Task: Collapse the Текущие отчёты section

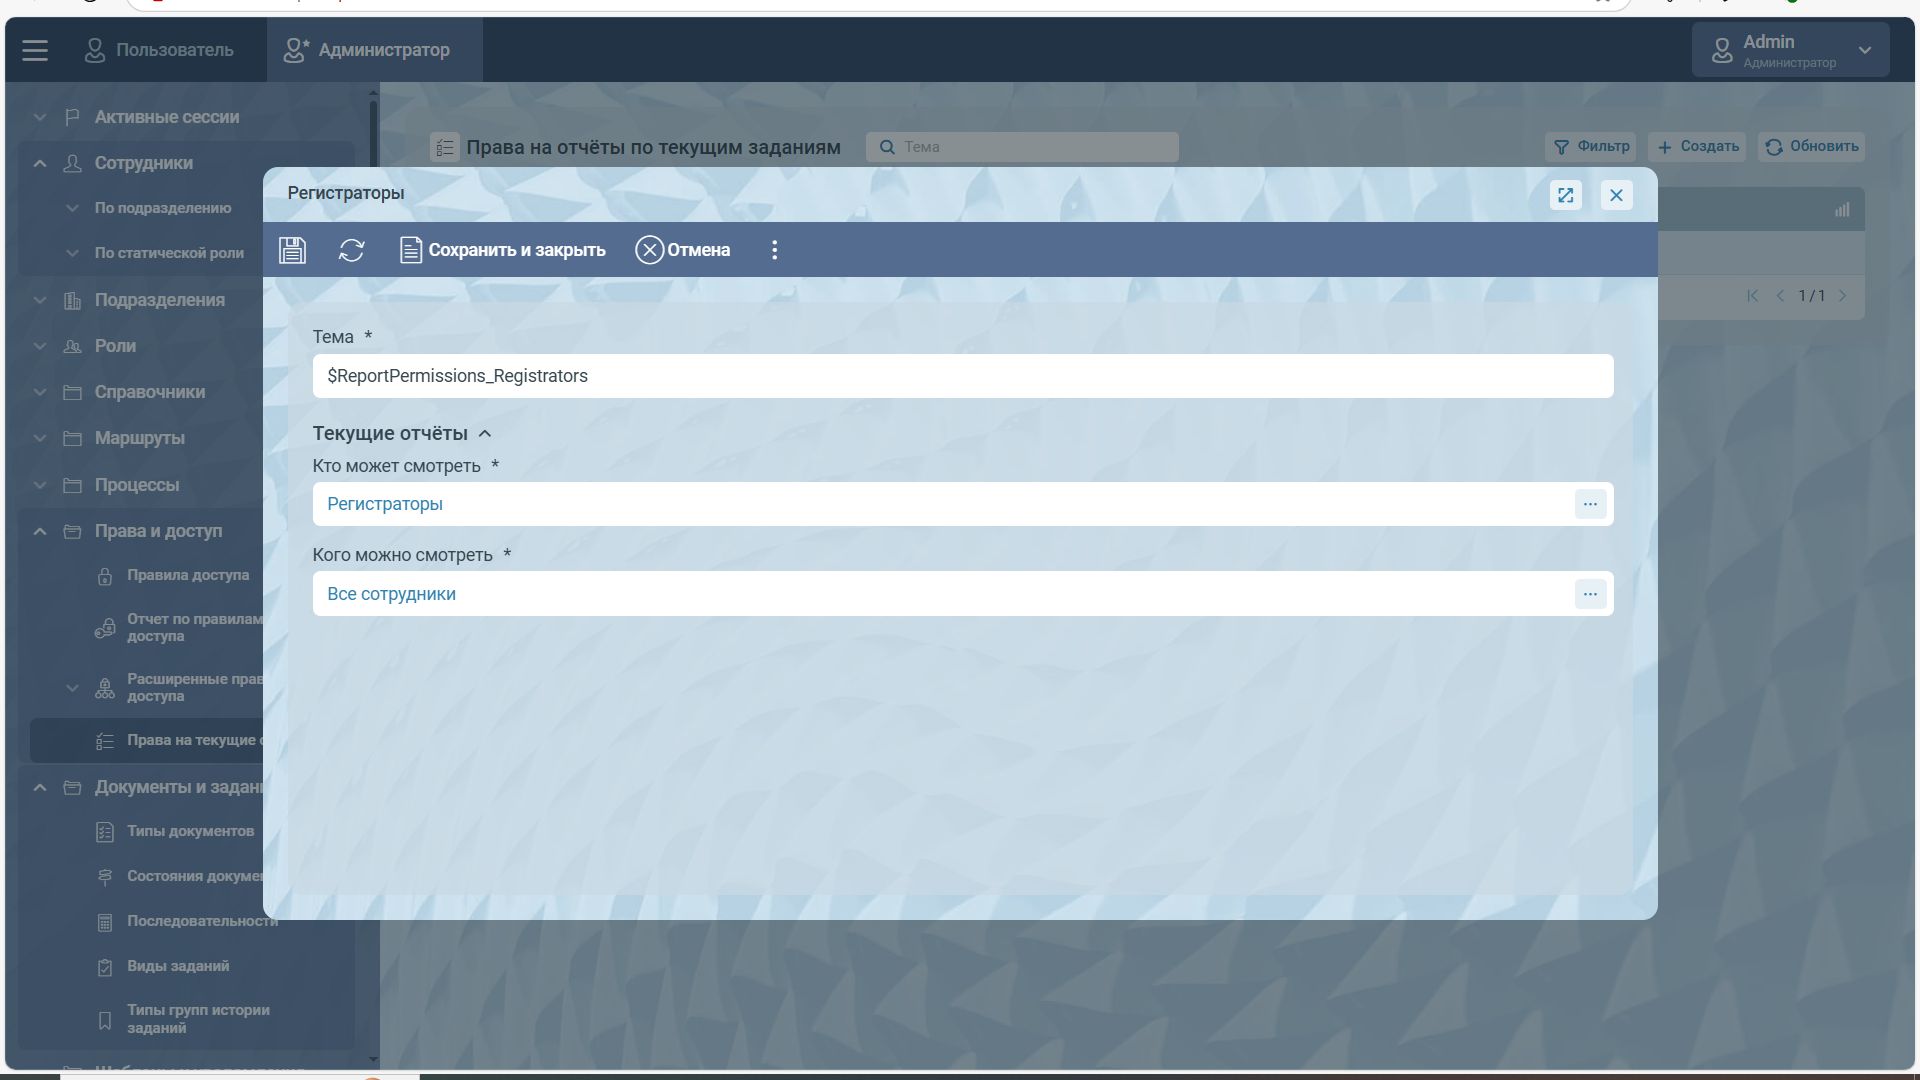Action: (485, 434)
